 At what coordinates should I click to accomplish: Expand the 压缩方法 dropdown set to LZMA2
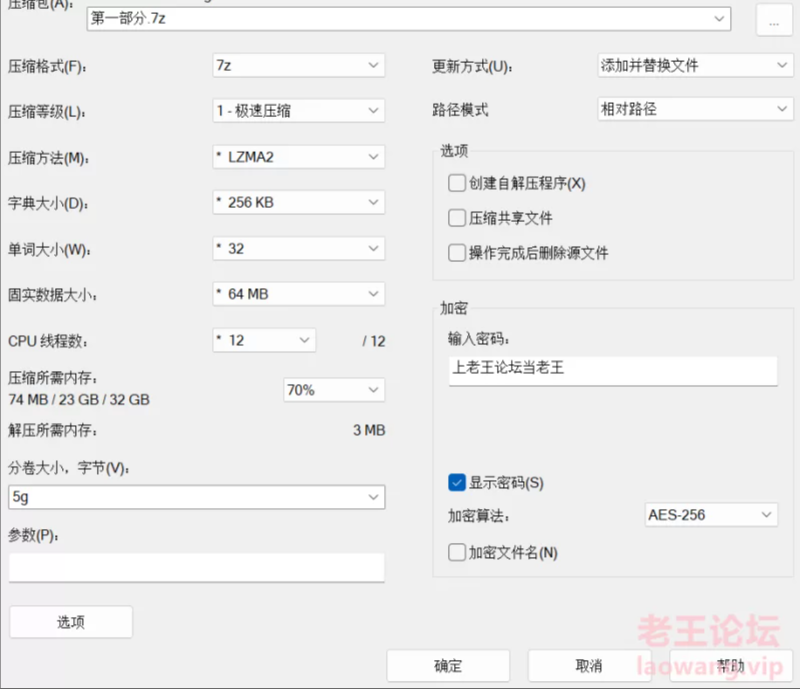pyautogui.click(x=298, y=157)
